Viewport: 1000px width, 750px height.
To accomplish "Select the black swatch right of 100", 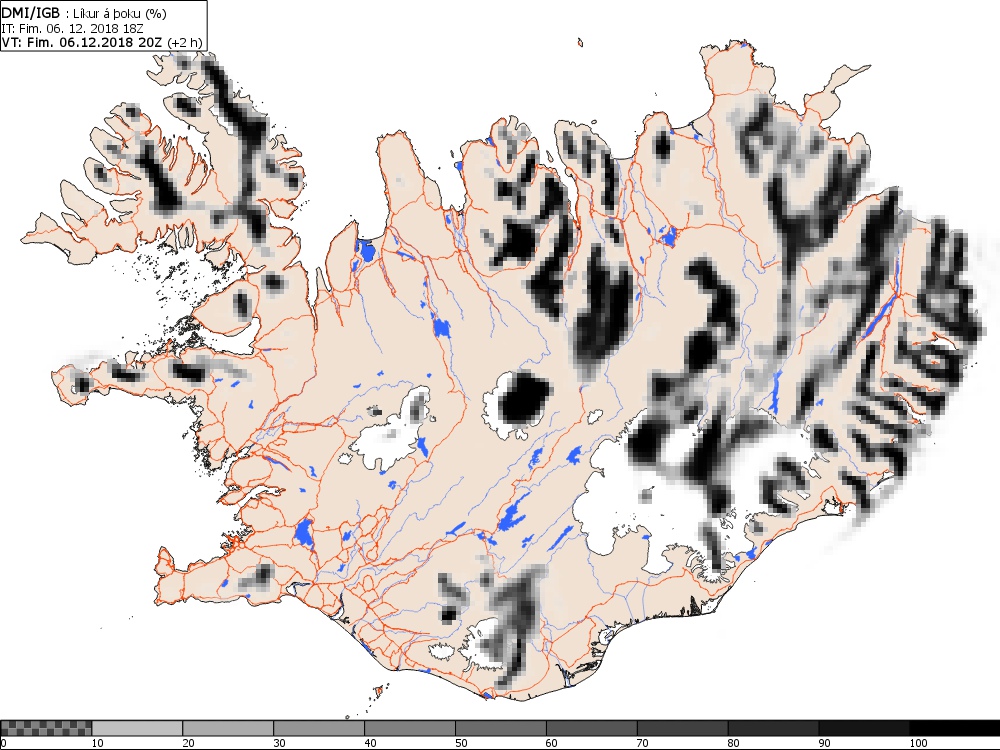I will (x=955, y=728).
